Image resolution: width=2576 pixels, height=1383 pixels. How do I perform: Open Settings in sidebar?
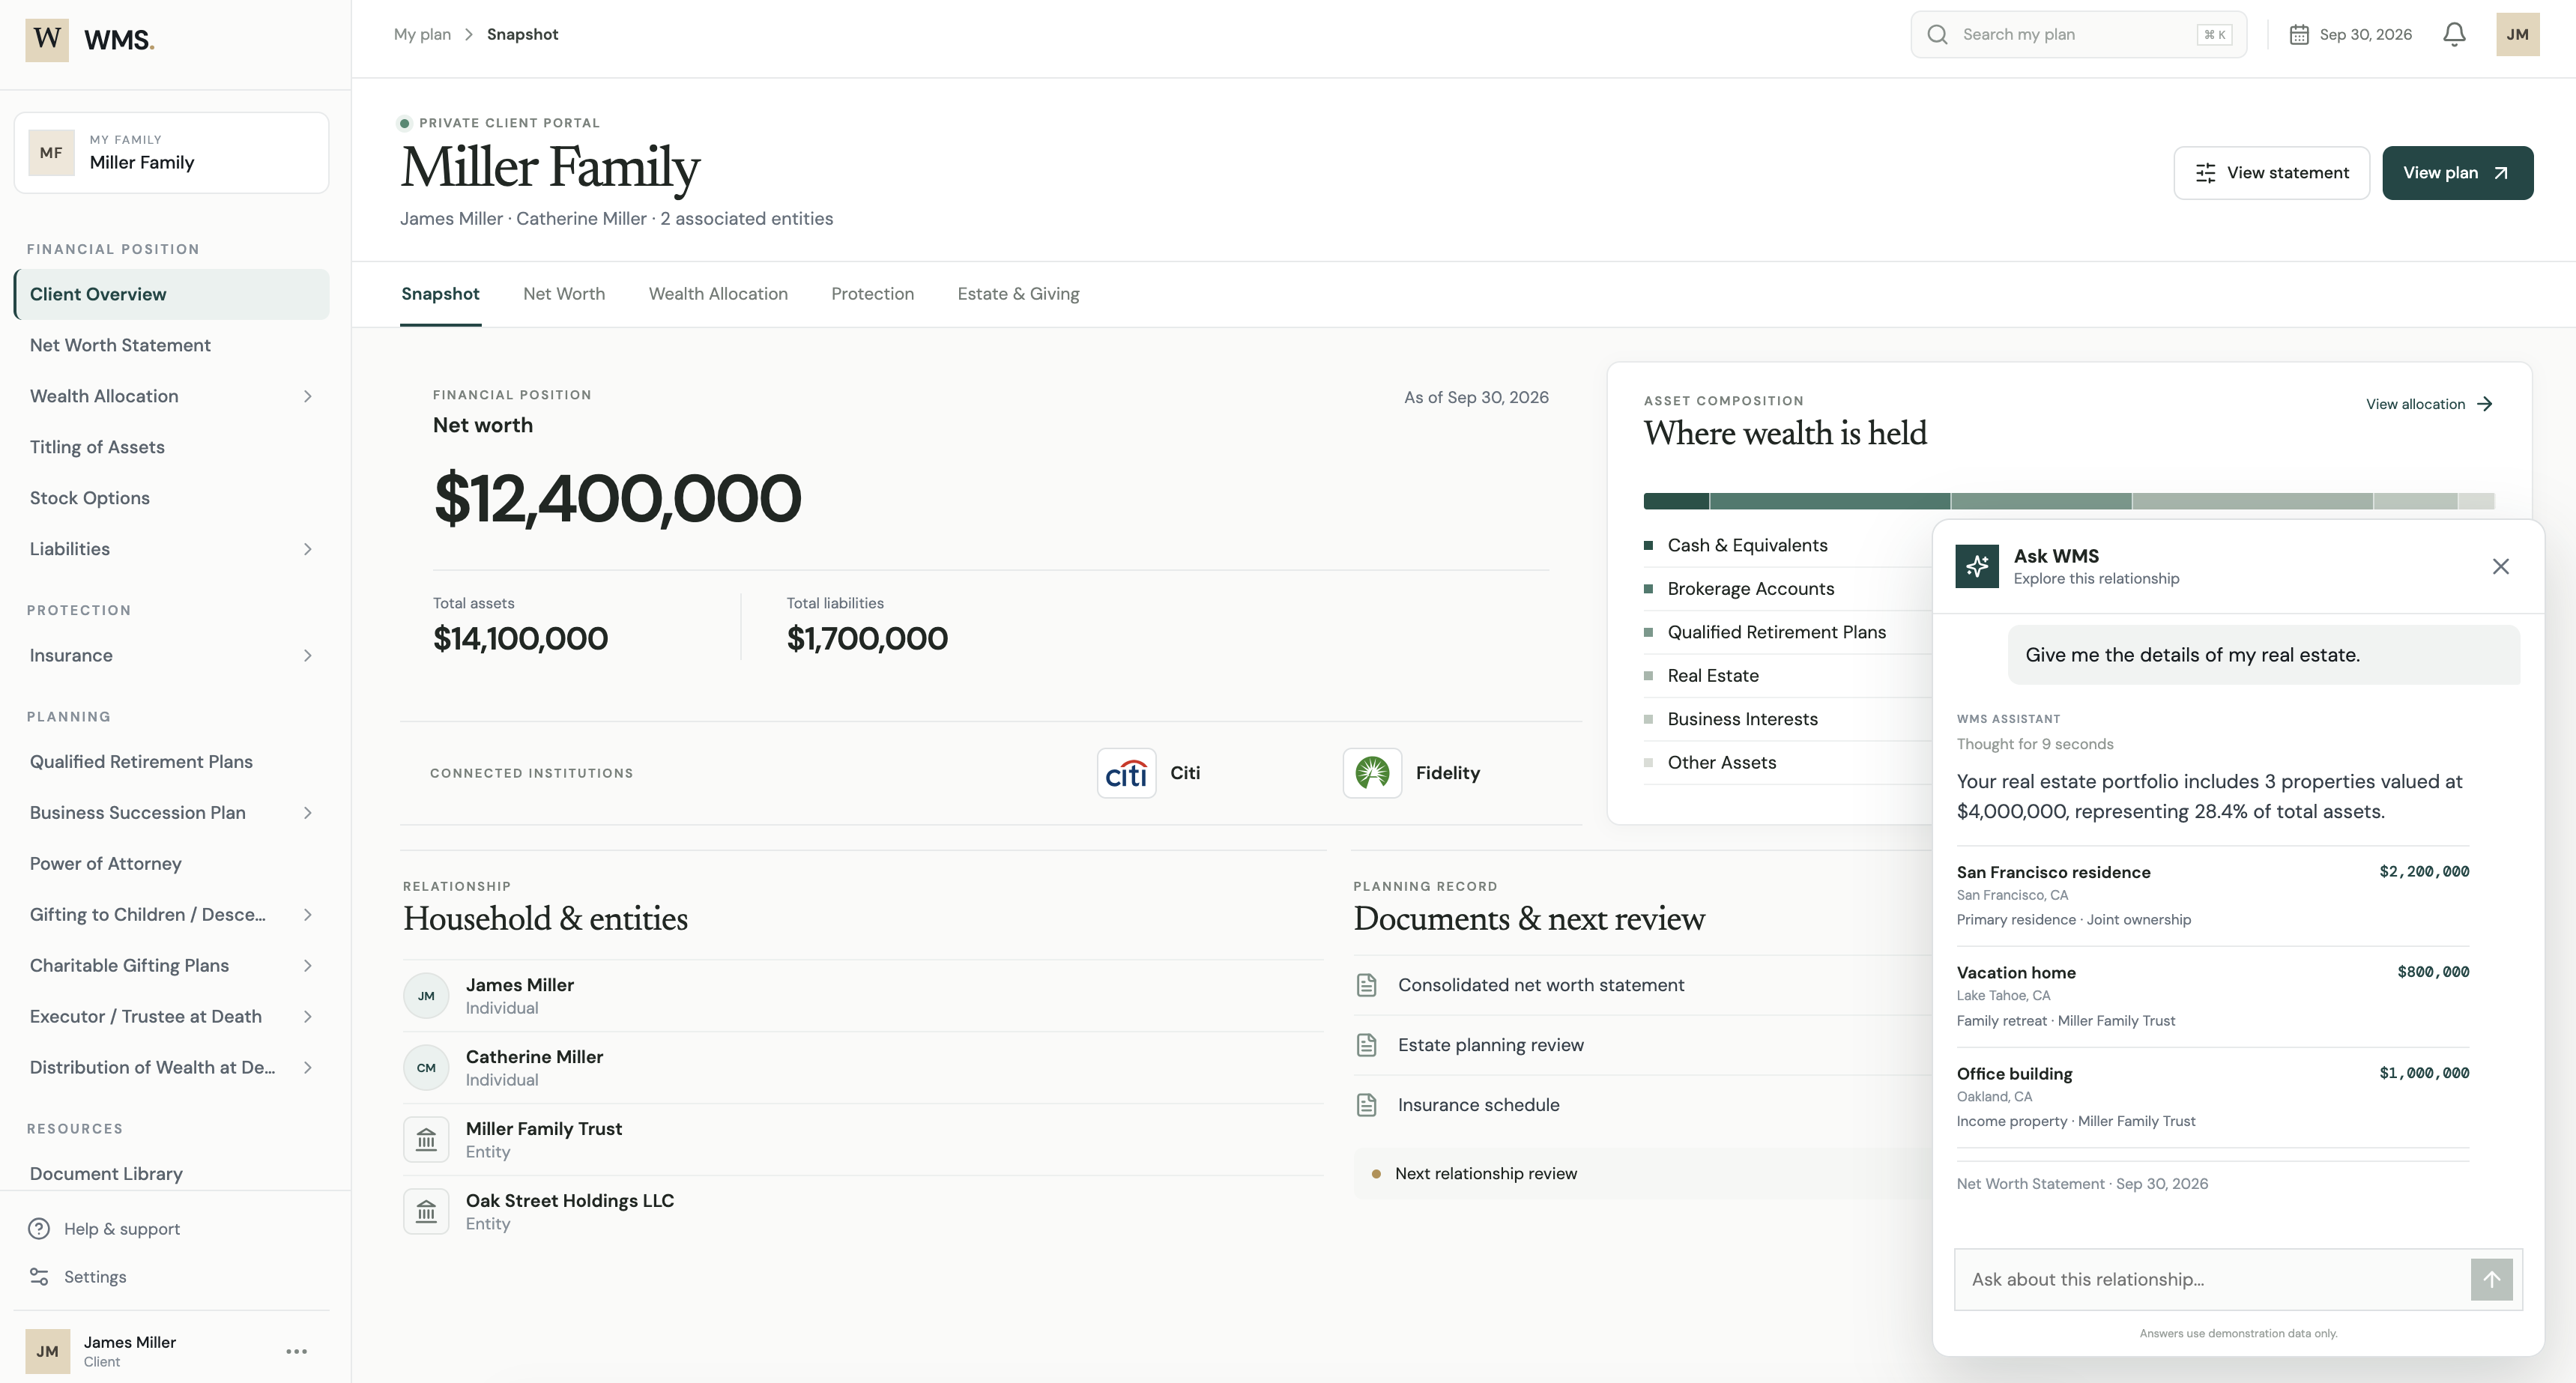click(77, 1277)
